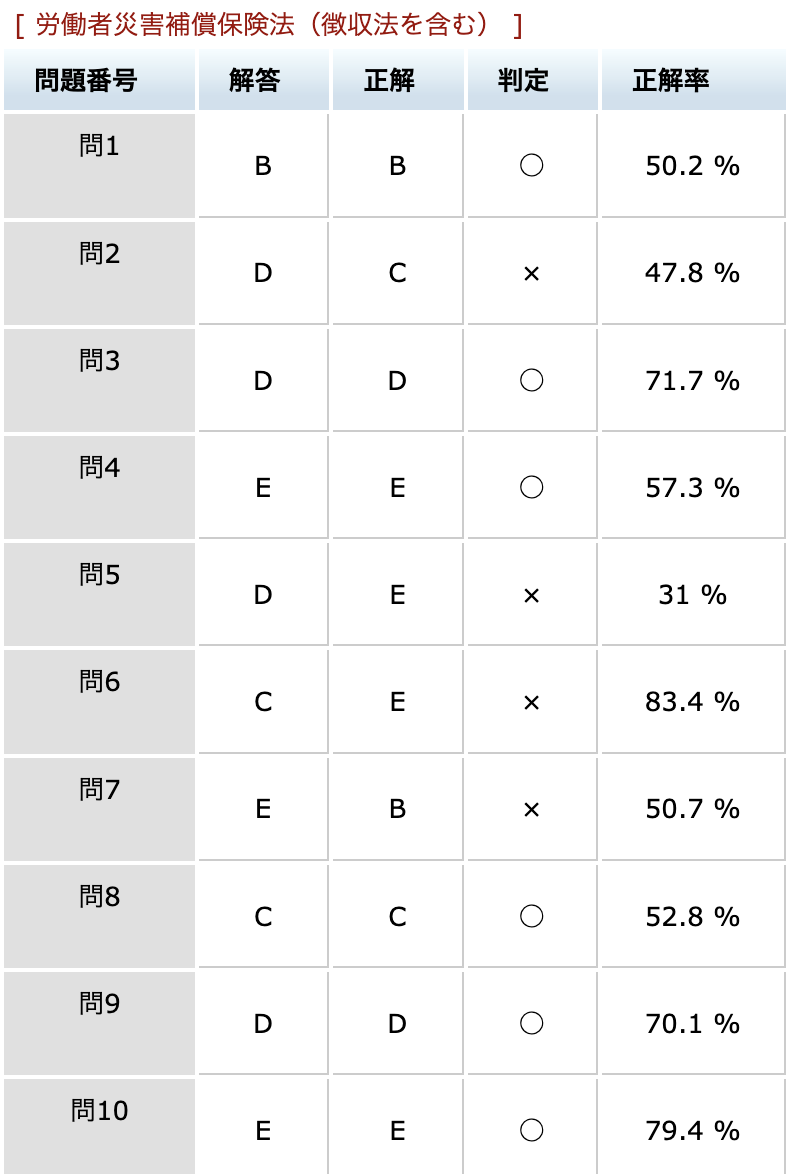Viewport: 810px width, 1174px height.
Task: Click the circle mark for 問8
Action: (x=532, y=916)
